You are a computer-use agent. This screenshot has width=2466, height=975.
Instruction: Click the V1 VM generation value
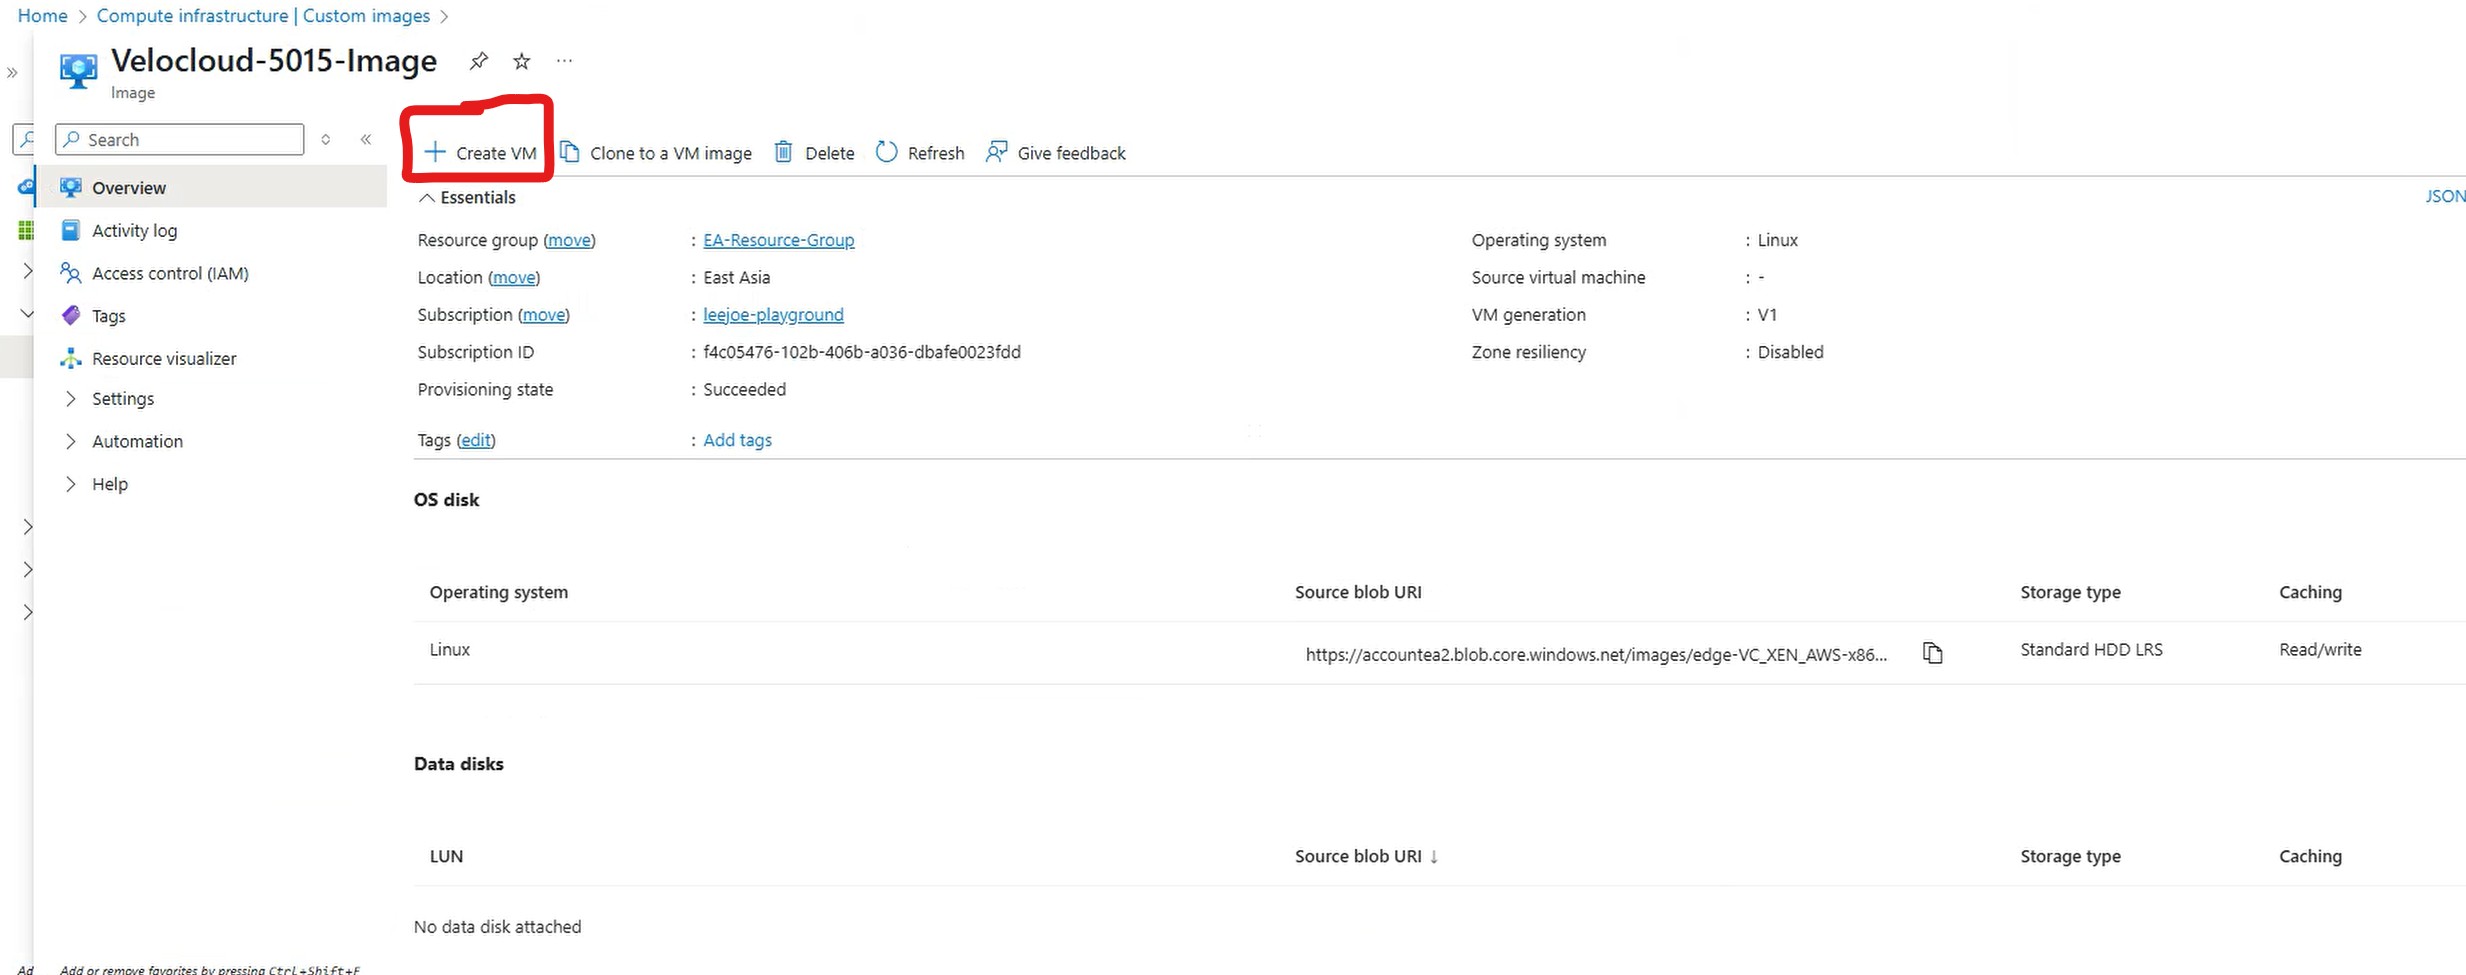(x=1767, y=314)
